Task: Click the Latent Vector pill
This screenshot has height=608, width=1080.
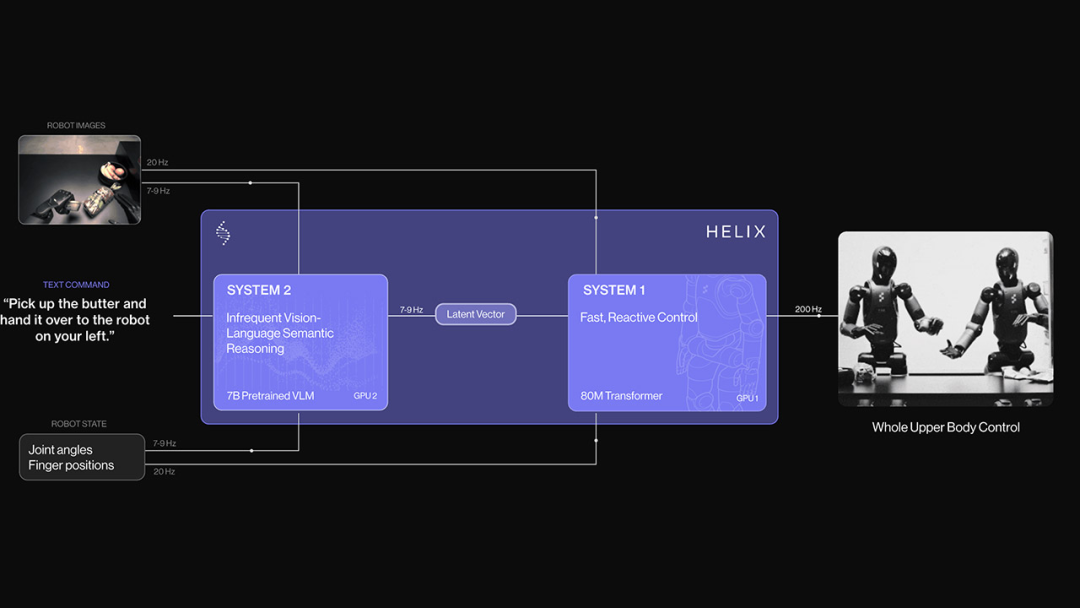Action: tap(476, 314)
